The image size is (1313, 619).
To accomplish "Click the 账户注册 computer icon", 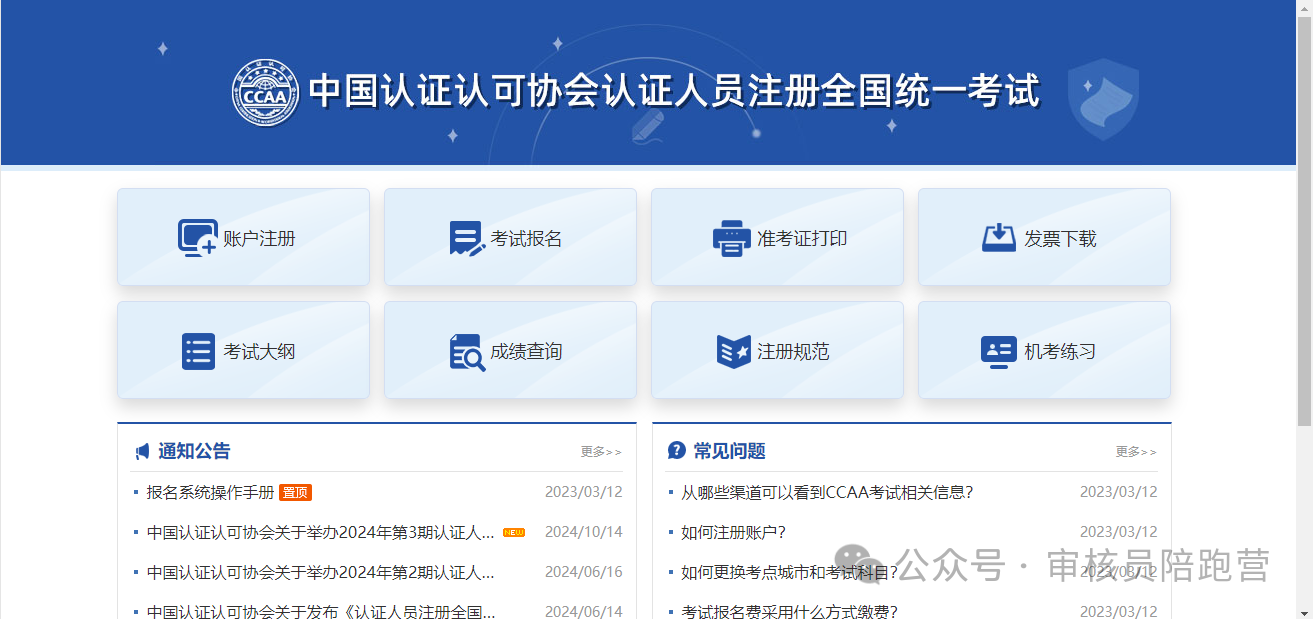I will coord(197,238).
